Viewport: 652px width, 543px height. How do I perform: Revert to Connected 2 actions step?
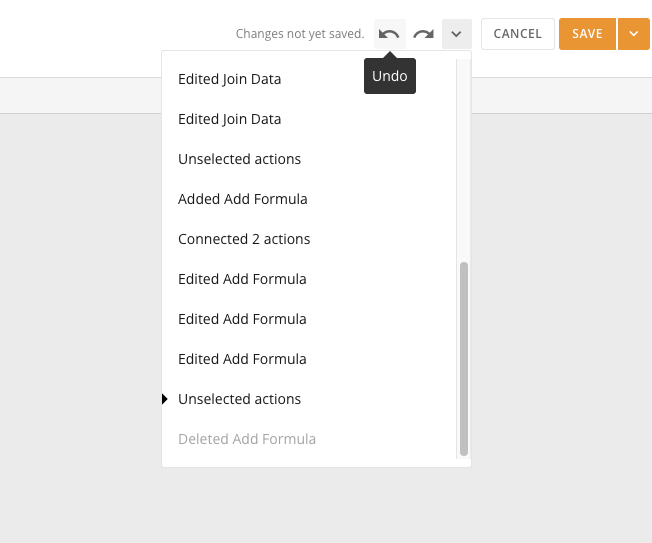[244, 239]
